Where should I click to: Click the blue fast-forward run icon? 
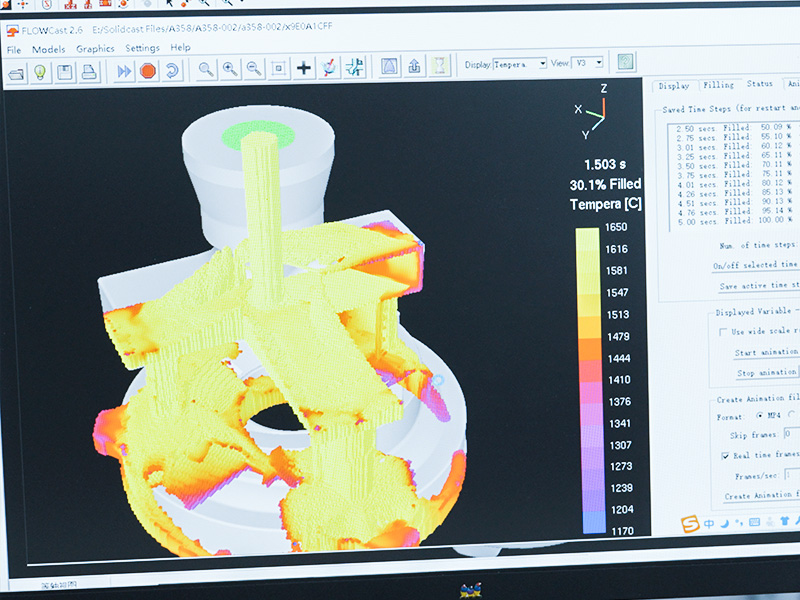coord(124,71)
